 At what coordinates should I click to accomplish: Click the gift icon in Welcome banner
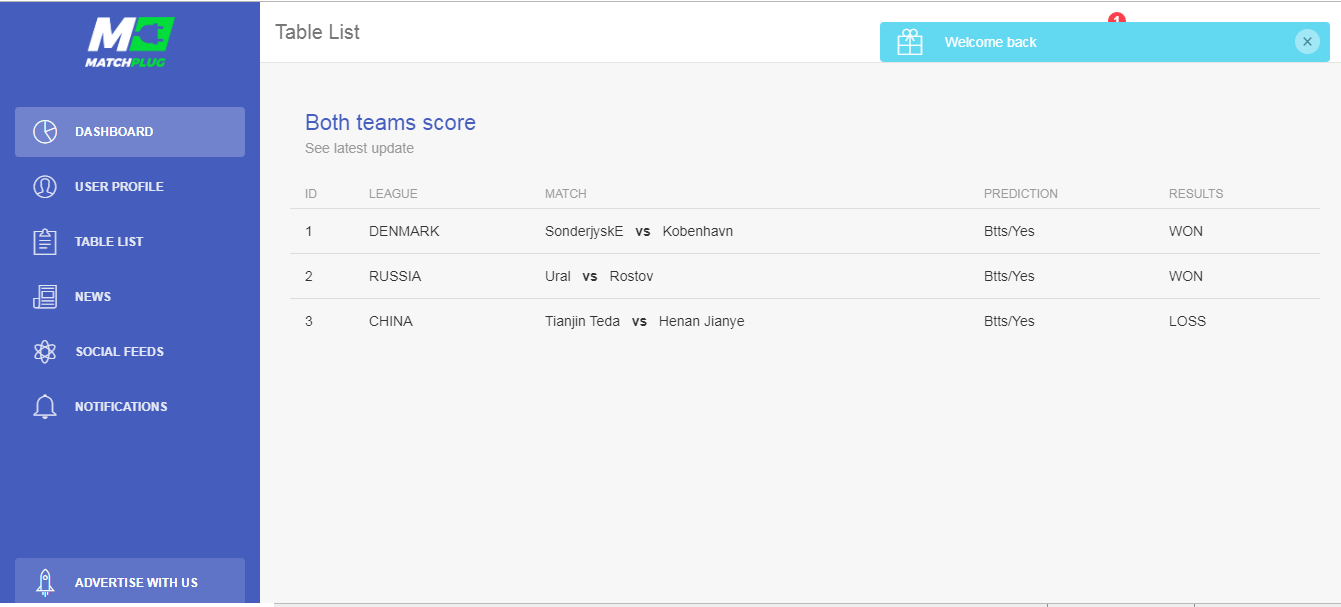click(910, 42)
